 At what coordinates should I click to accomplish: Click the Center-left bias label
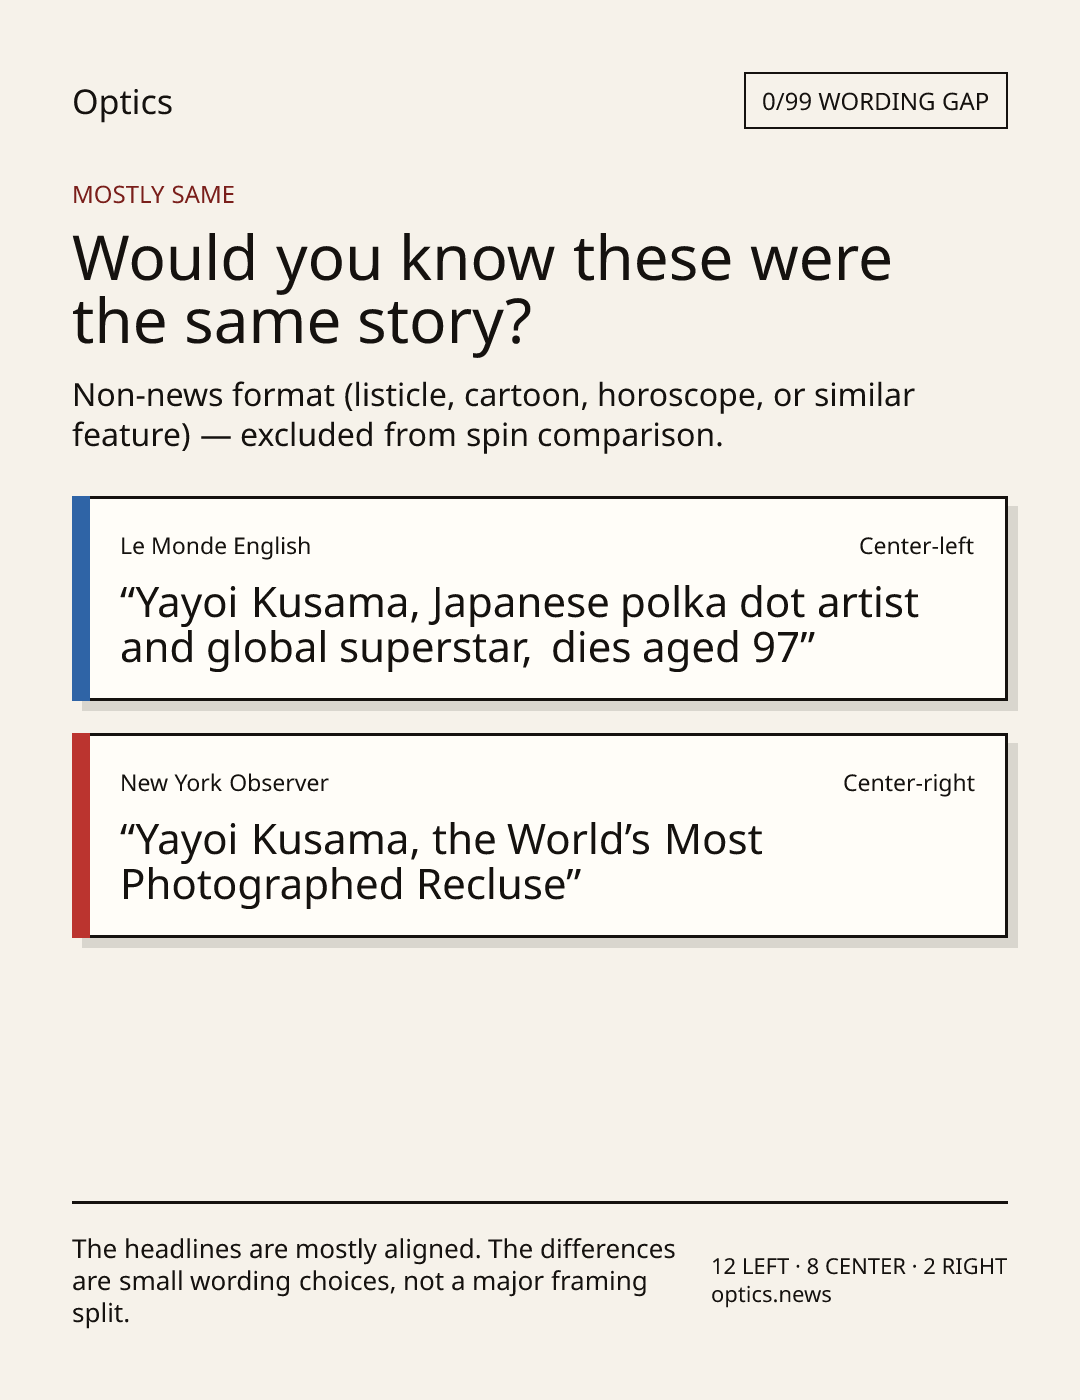(x=916, y=546)
